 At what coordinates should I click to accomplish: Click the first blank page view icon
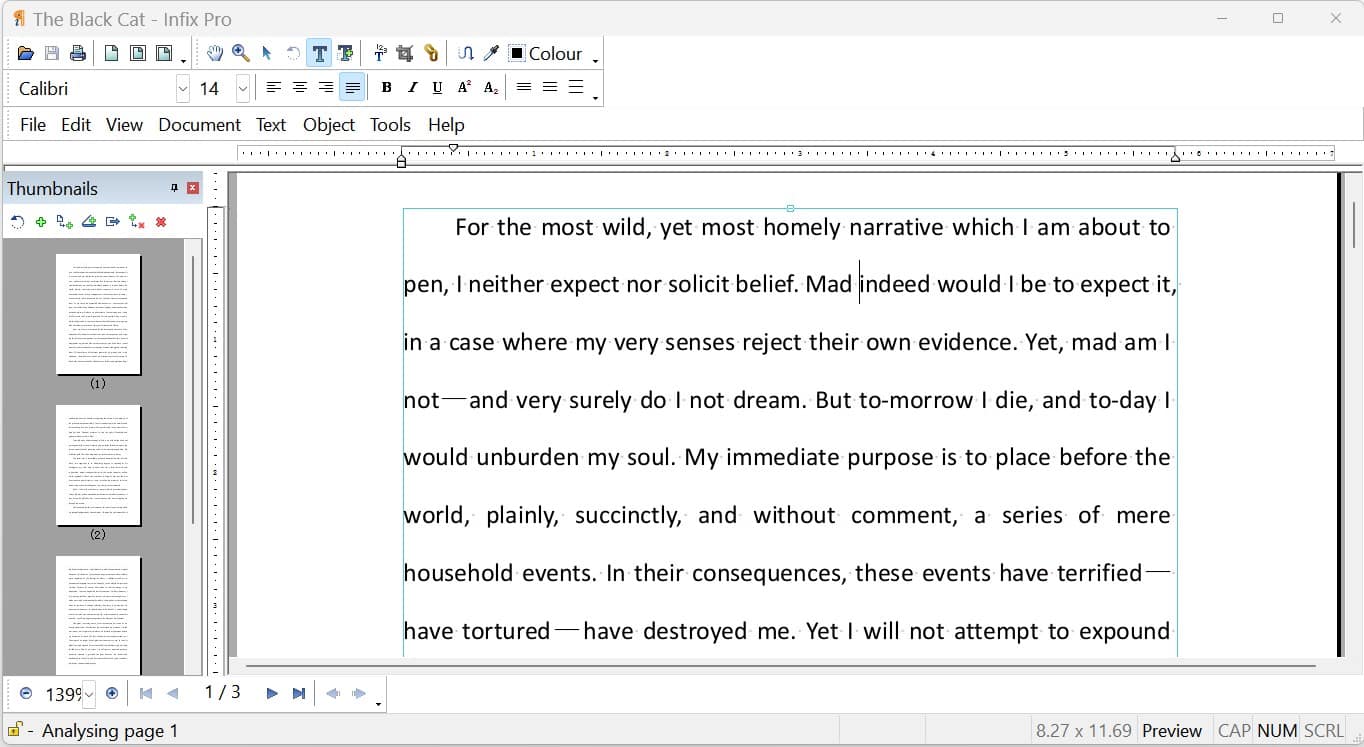tap(112, 54)
